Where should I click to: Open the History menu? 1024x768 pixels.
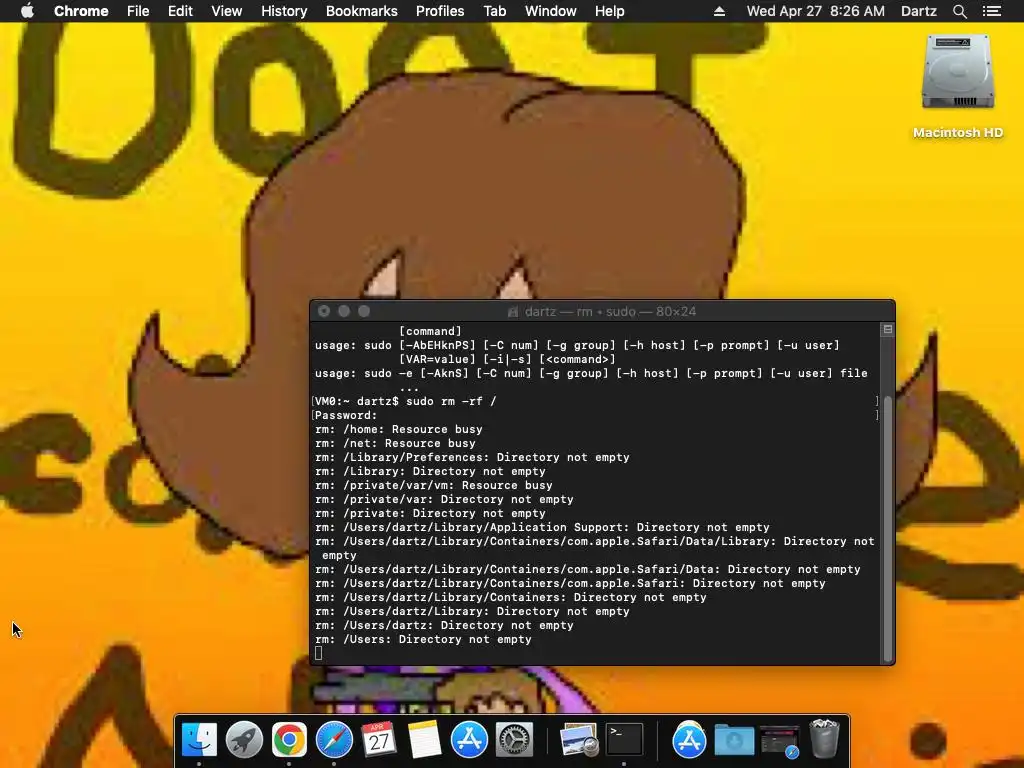pyautogui.click(x=284, y=11)
